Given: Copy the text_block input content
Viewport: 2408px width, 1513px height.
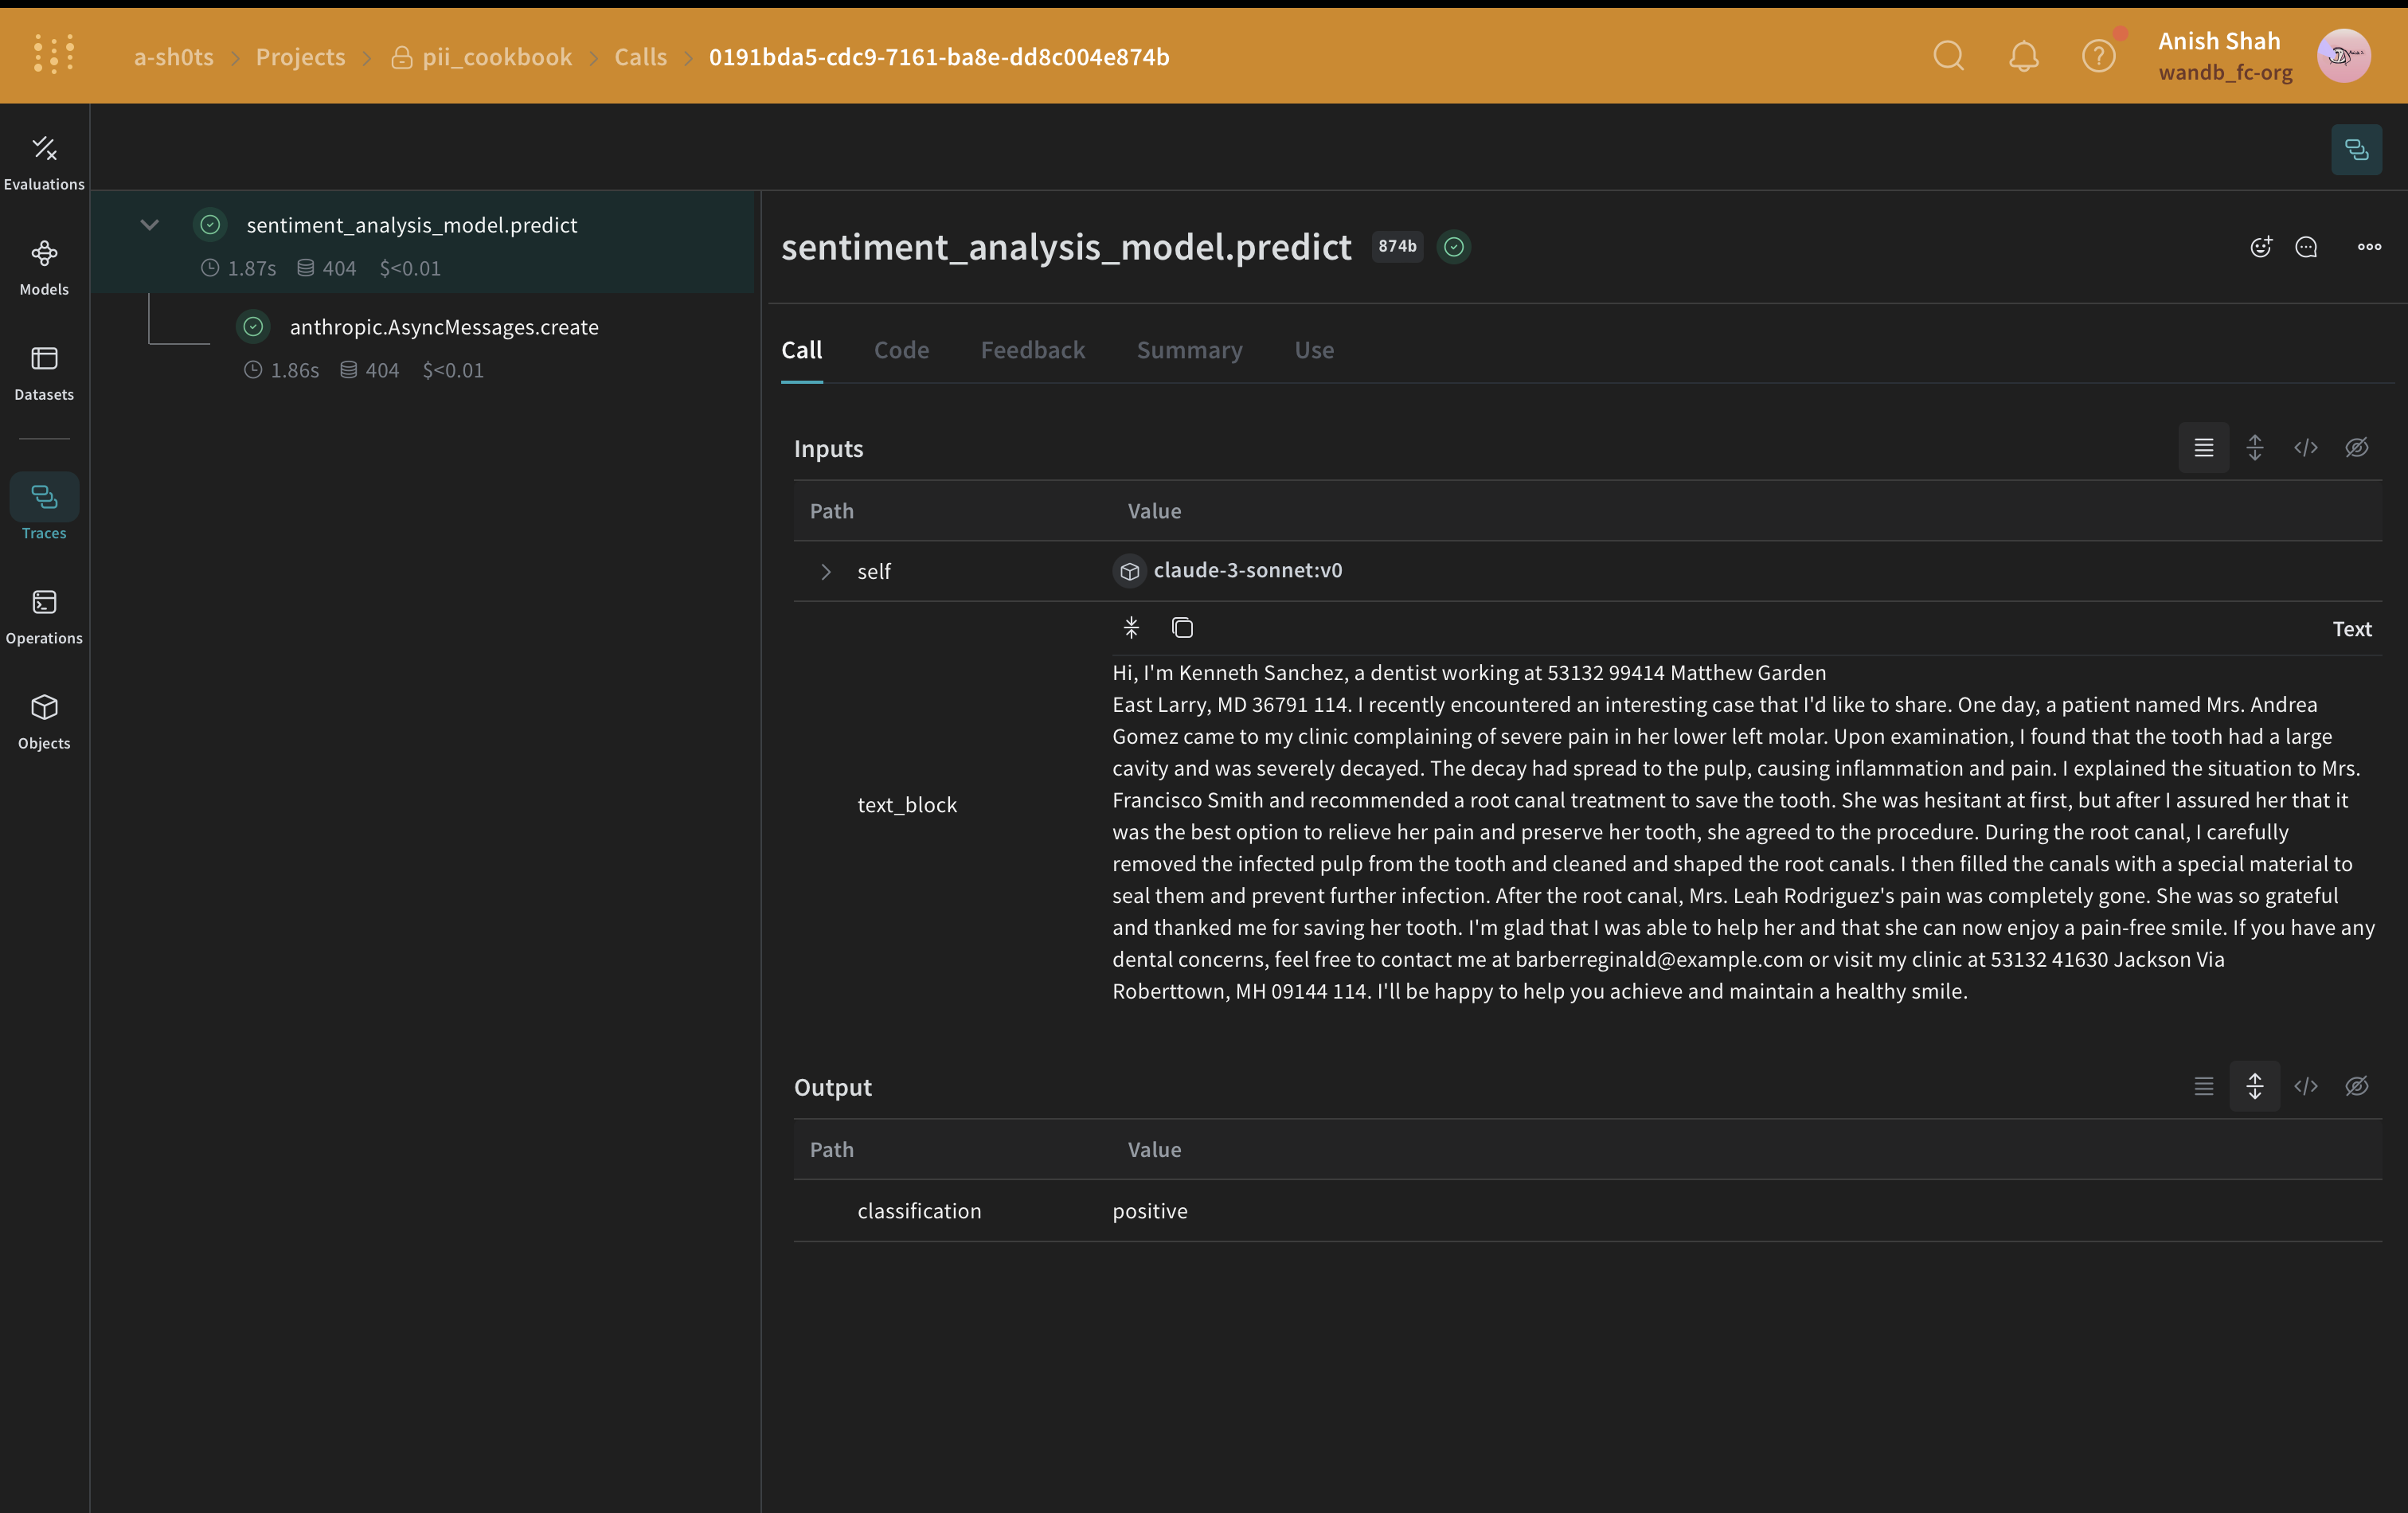Looking at the screenshot, I should (1182, 627).
